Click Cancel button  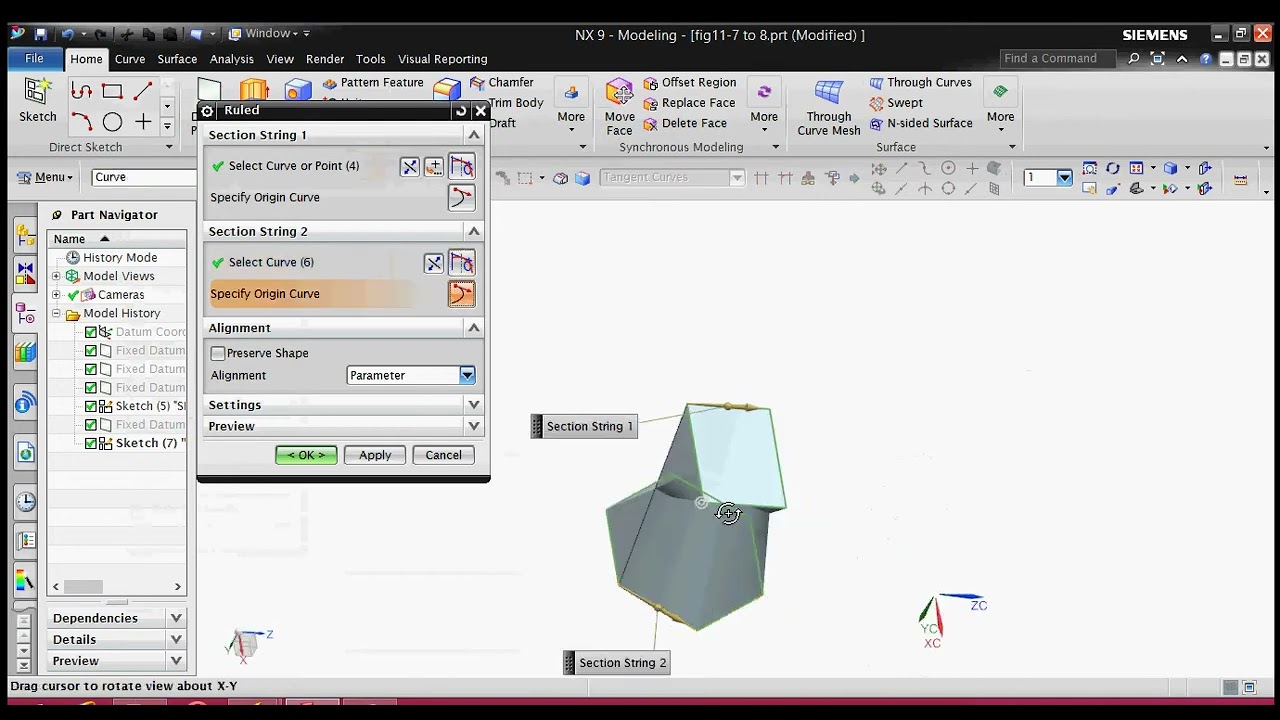tap(443, 455)
